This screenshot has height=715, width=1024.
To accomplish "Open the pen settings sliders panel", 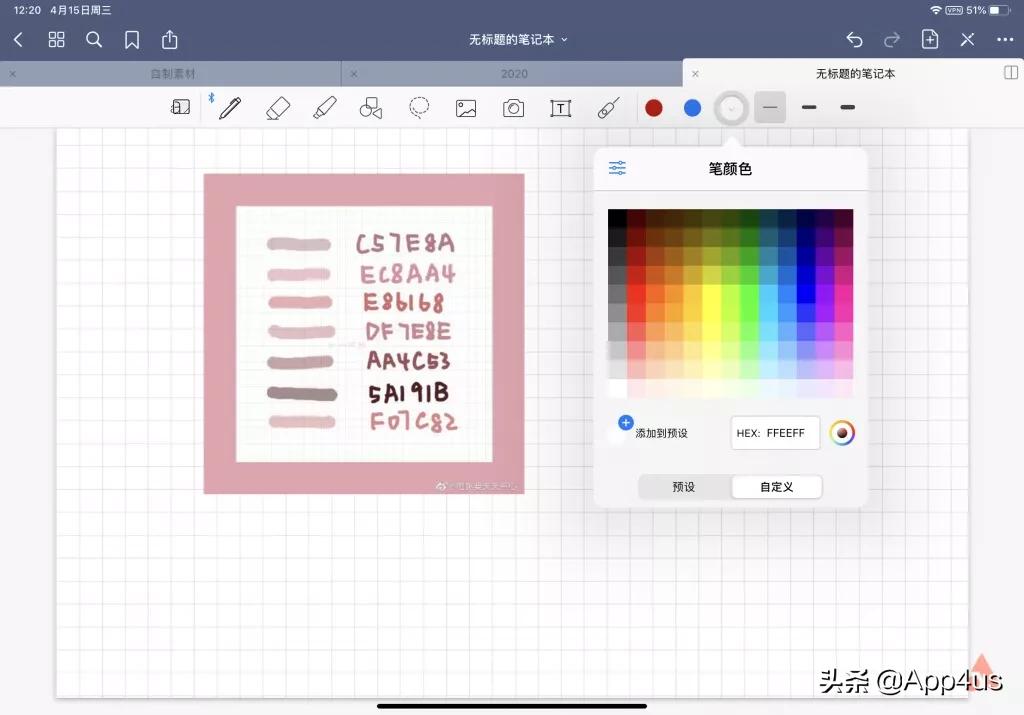I will [x=617, y=168].
